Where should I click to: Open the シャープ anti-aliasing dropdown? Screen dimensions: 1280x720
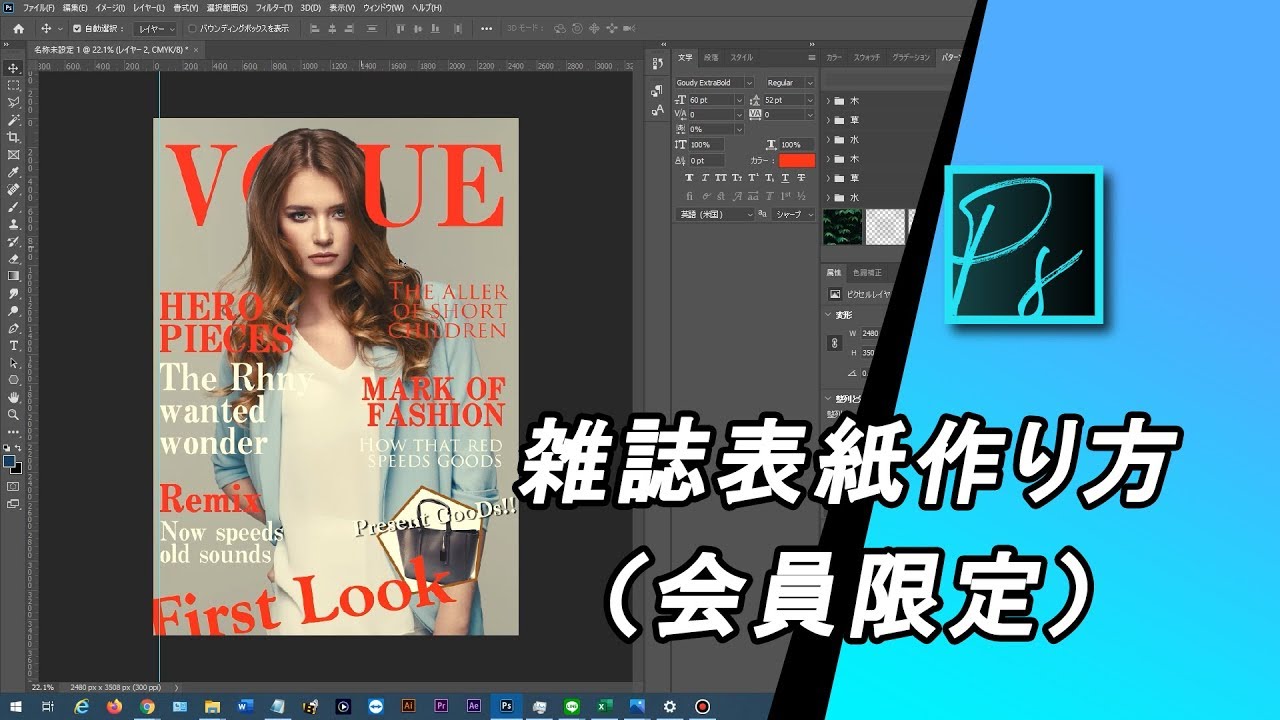coord(794,214)
